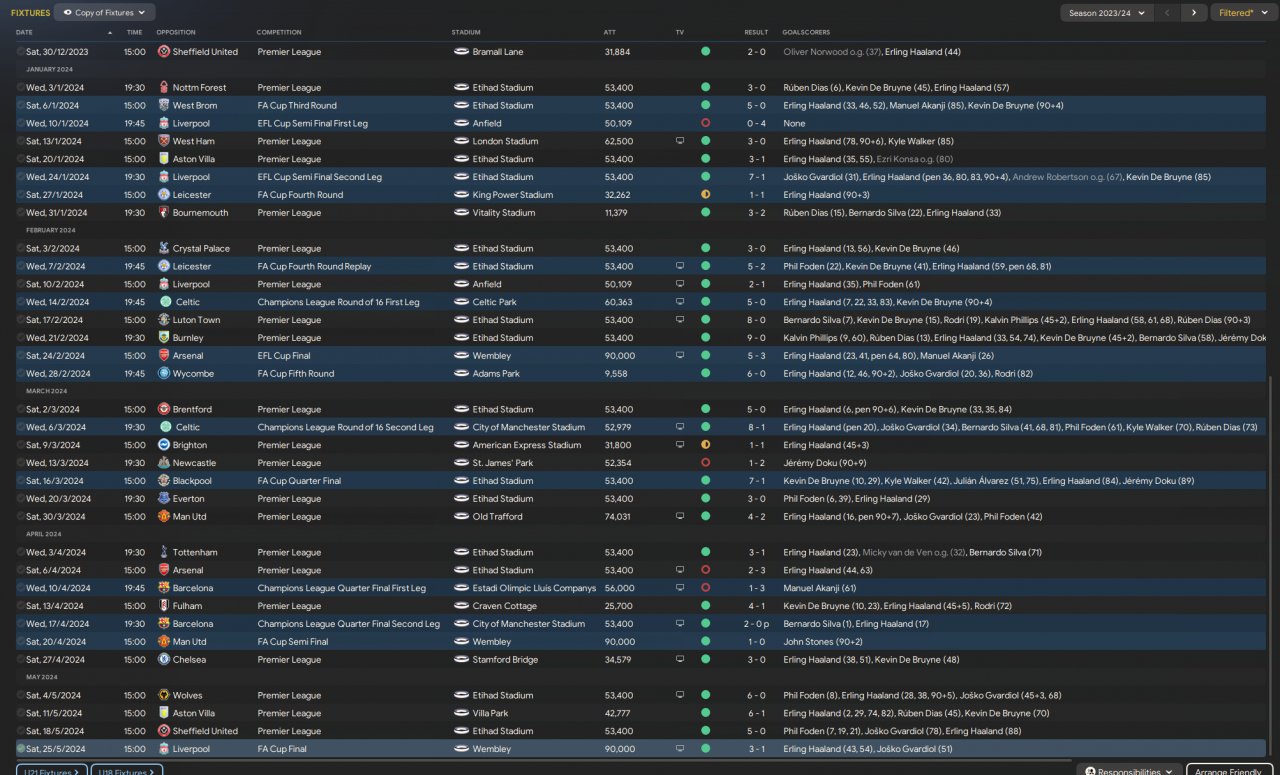Click the TV icon on the Chelsea row

coord(680,660)
